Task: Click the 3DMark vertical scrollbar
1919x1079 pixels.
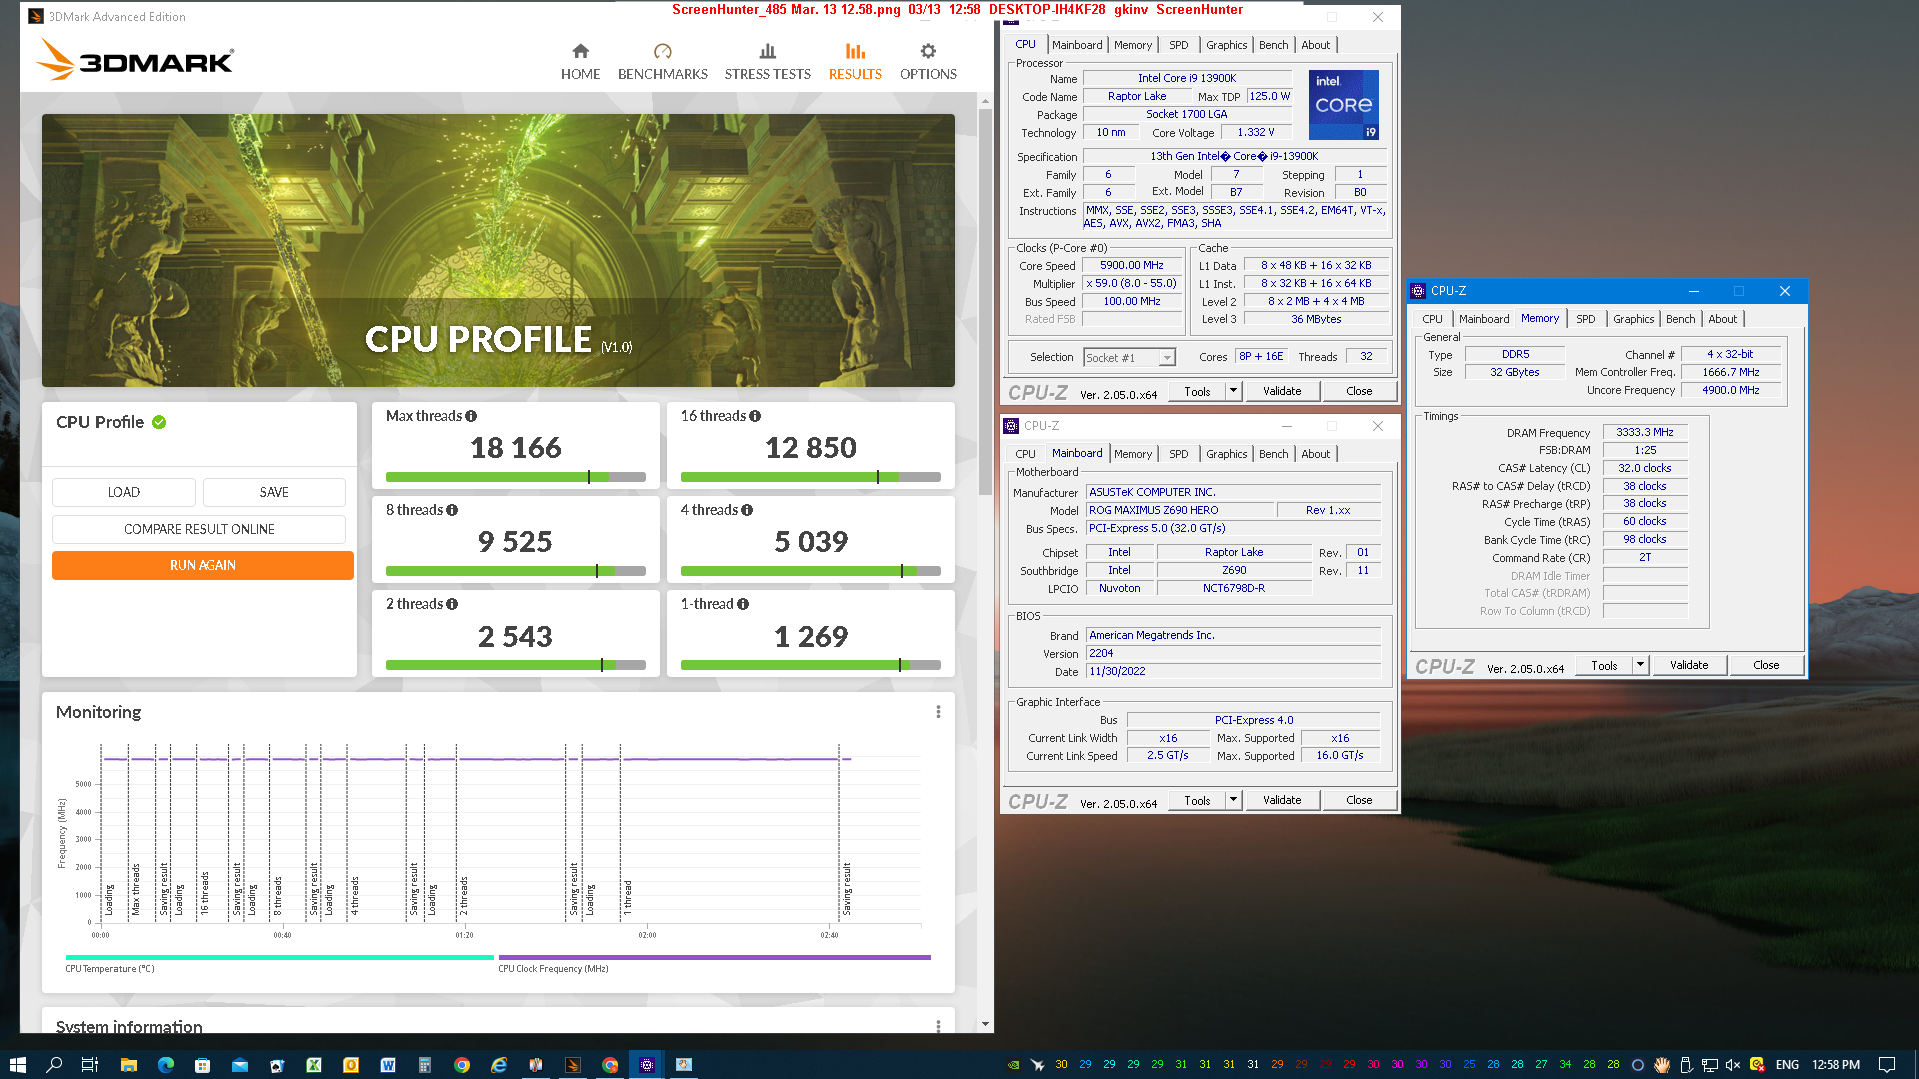Action: click(986, 300)
